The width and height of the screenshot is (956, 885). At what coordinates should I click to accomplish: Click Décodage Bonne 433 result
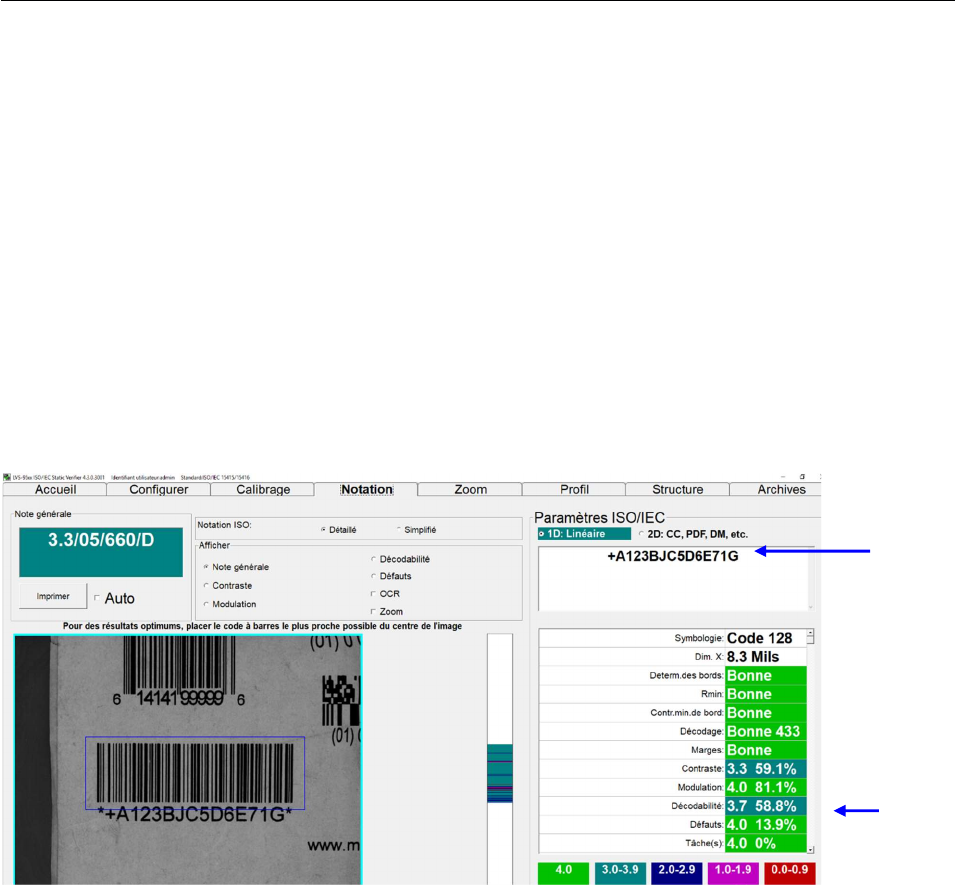(765, 731)
